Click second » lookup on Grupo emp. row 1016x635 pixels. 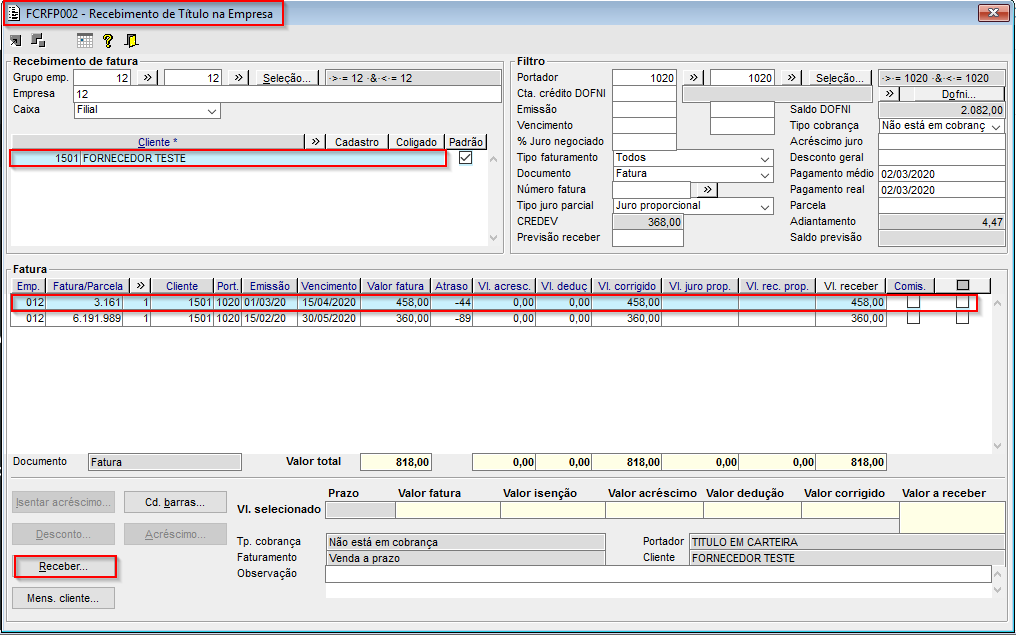click(238, 78)
